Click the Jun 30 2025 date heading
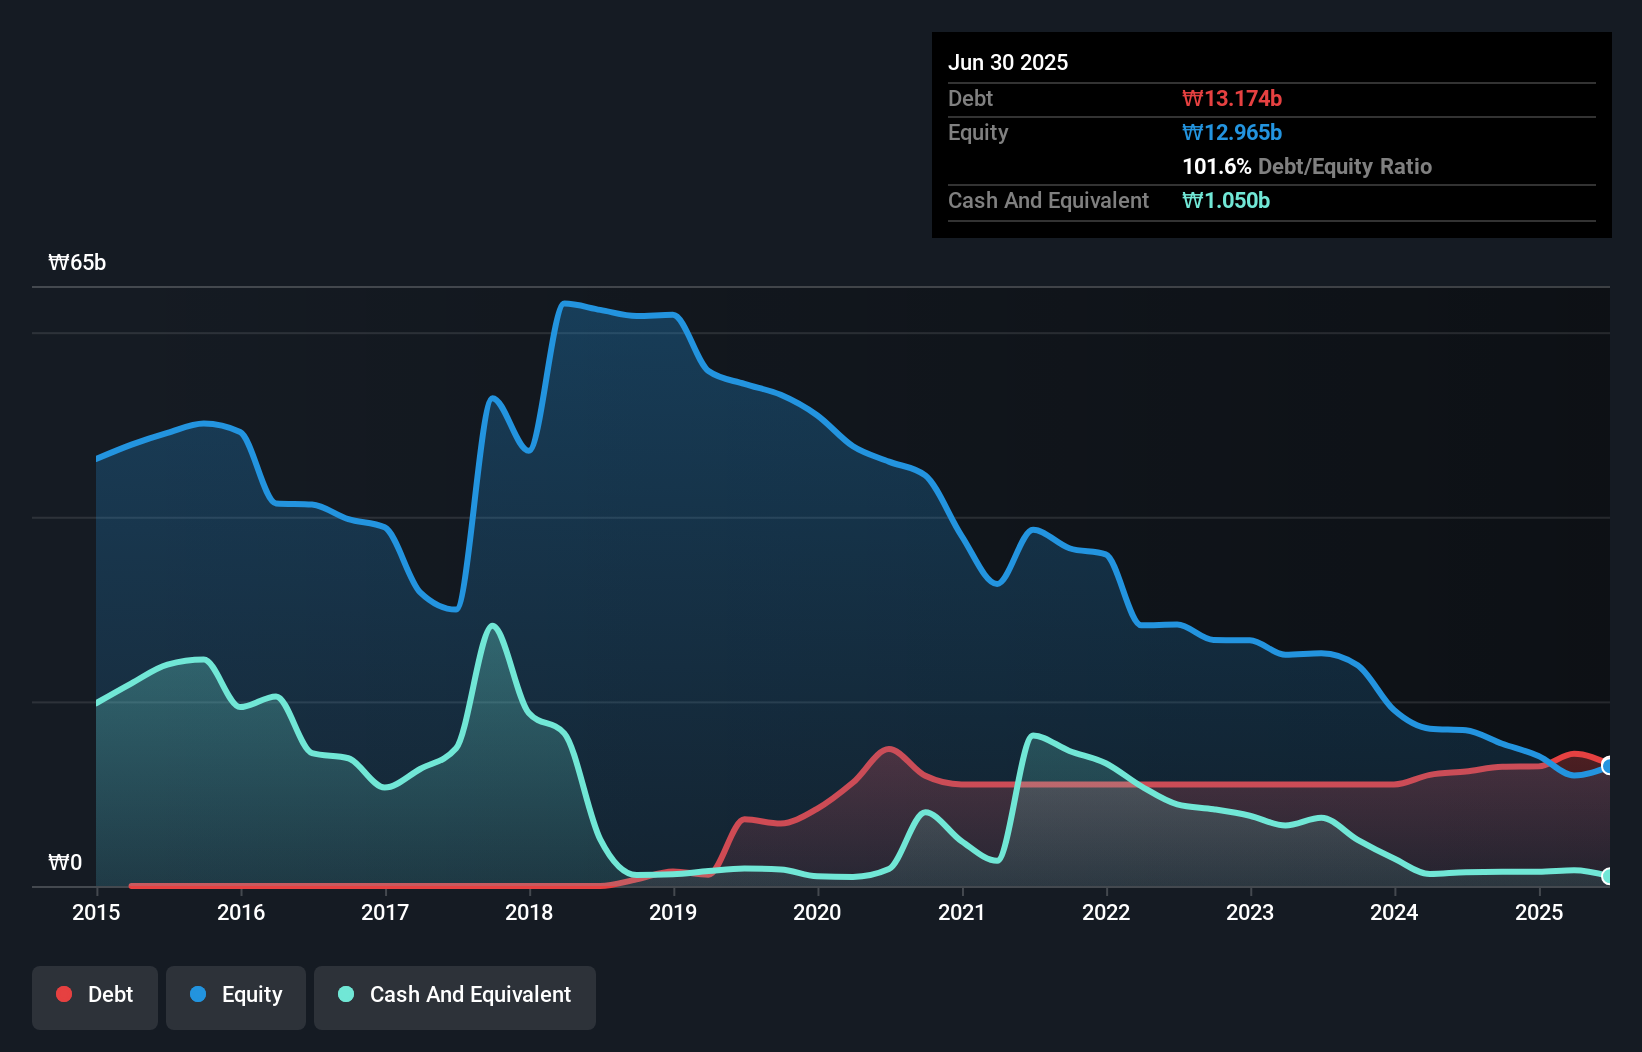Viewport: 1642px width, 1052px height. coord(1008,62)
